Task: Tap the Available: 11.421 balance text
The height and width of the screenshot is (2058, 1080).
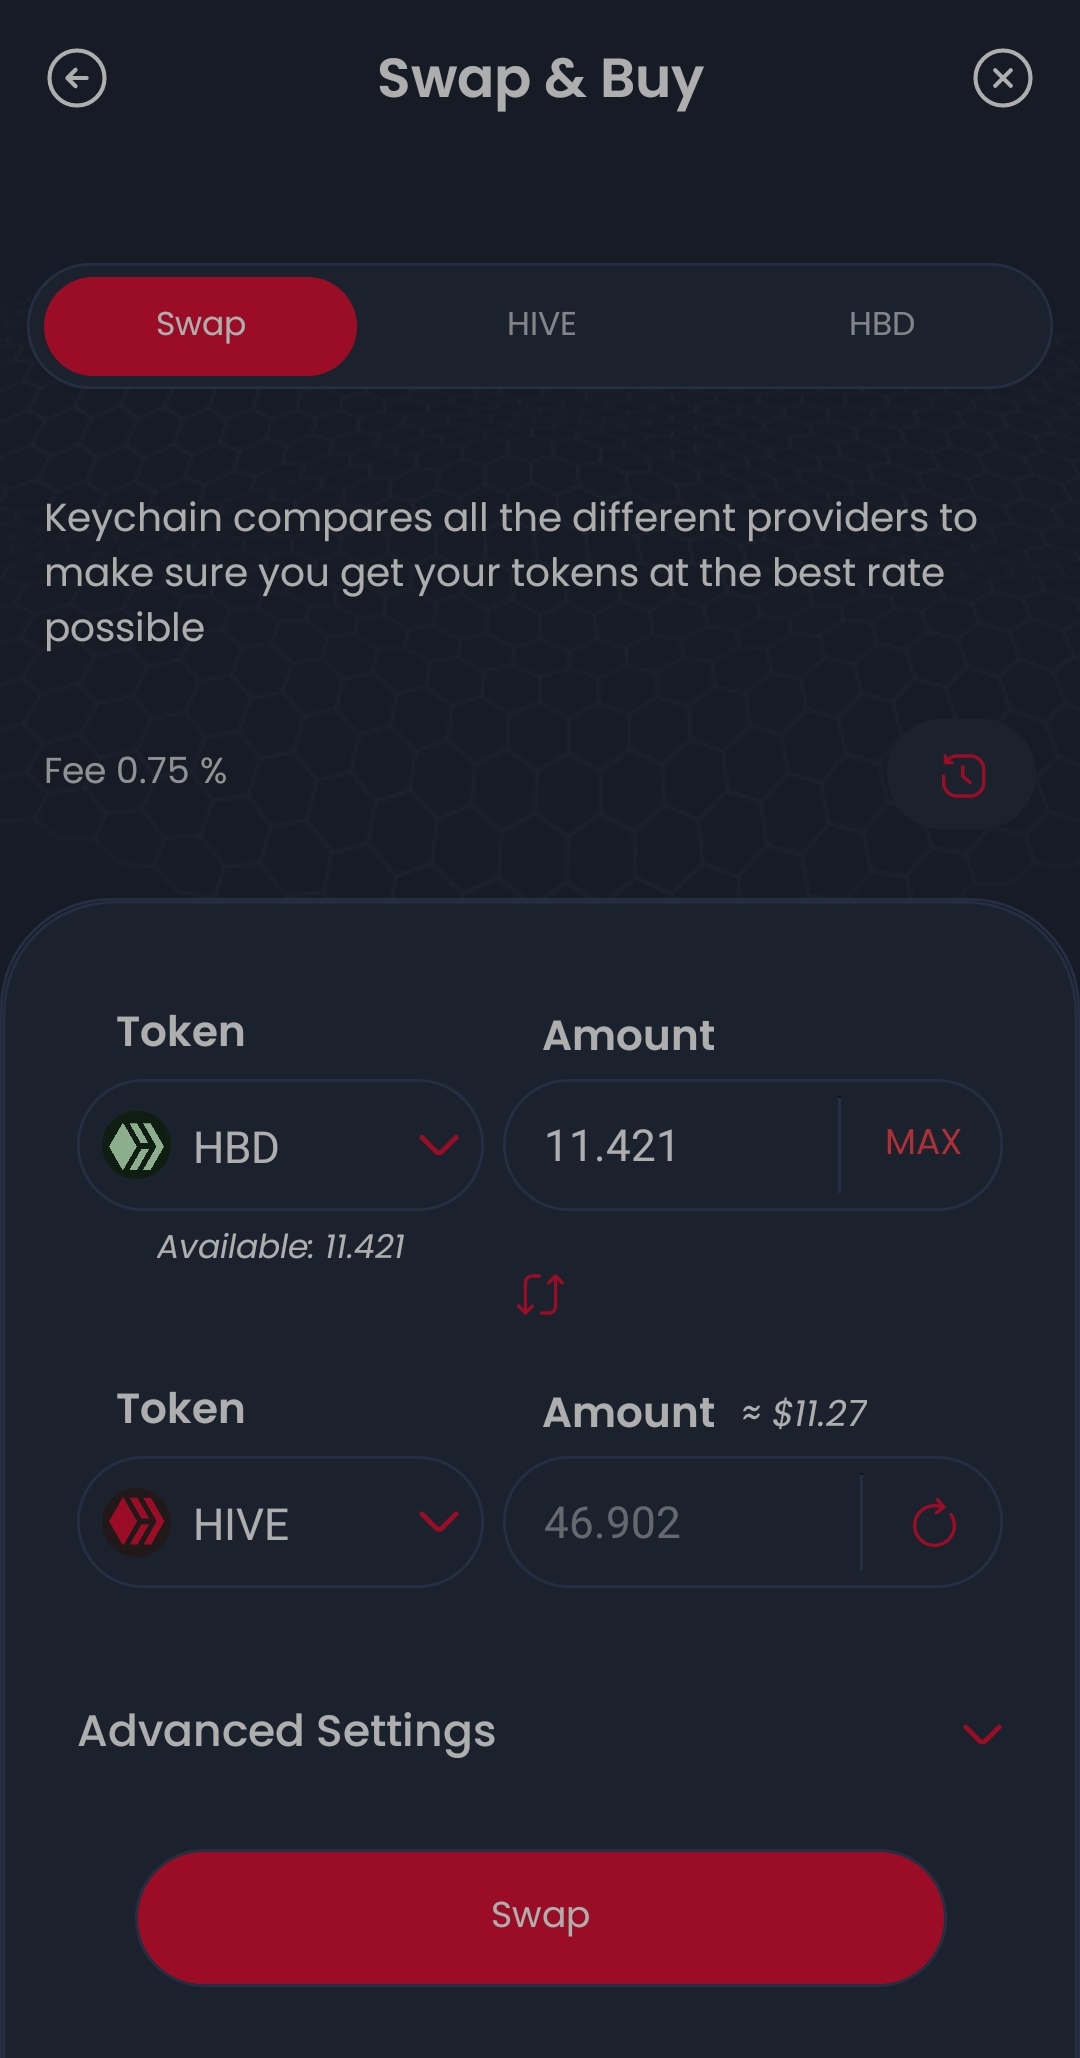Action: point(281,1247)
